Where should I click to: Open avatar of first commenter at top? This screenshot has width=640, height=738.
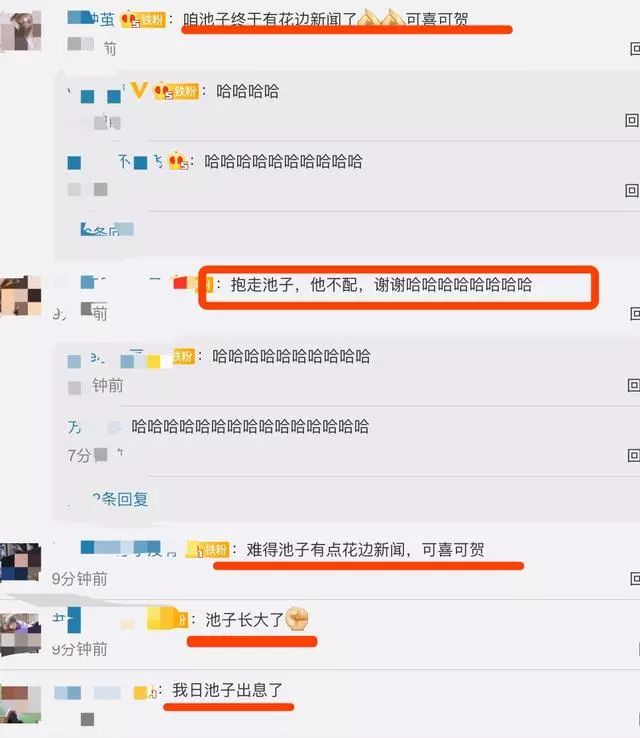pos(21,31)
